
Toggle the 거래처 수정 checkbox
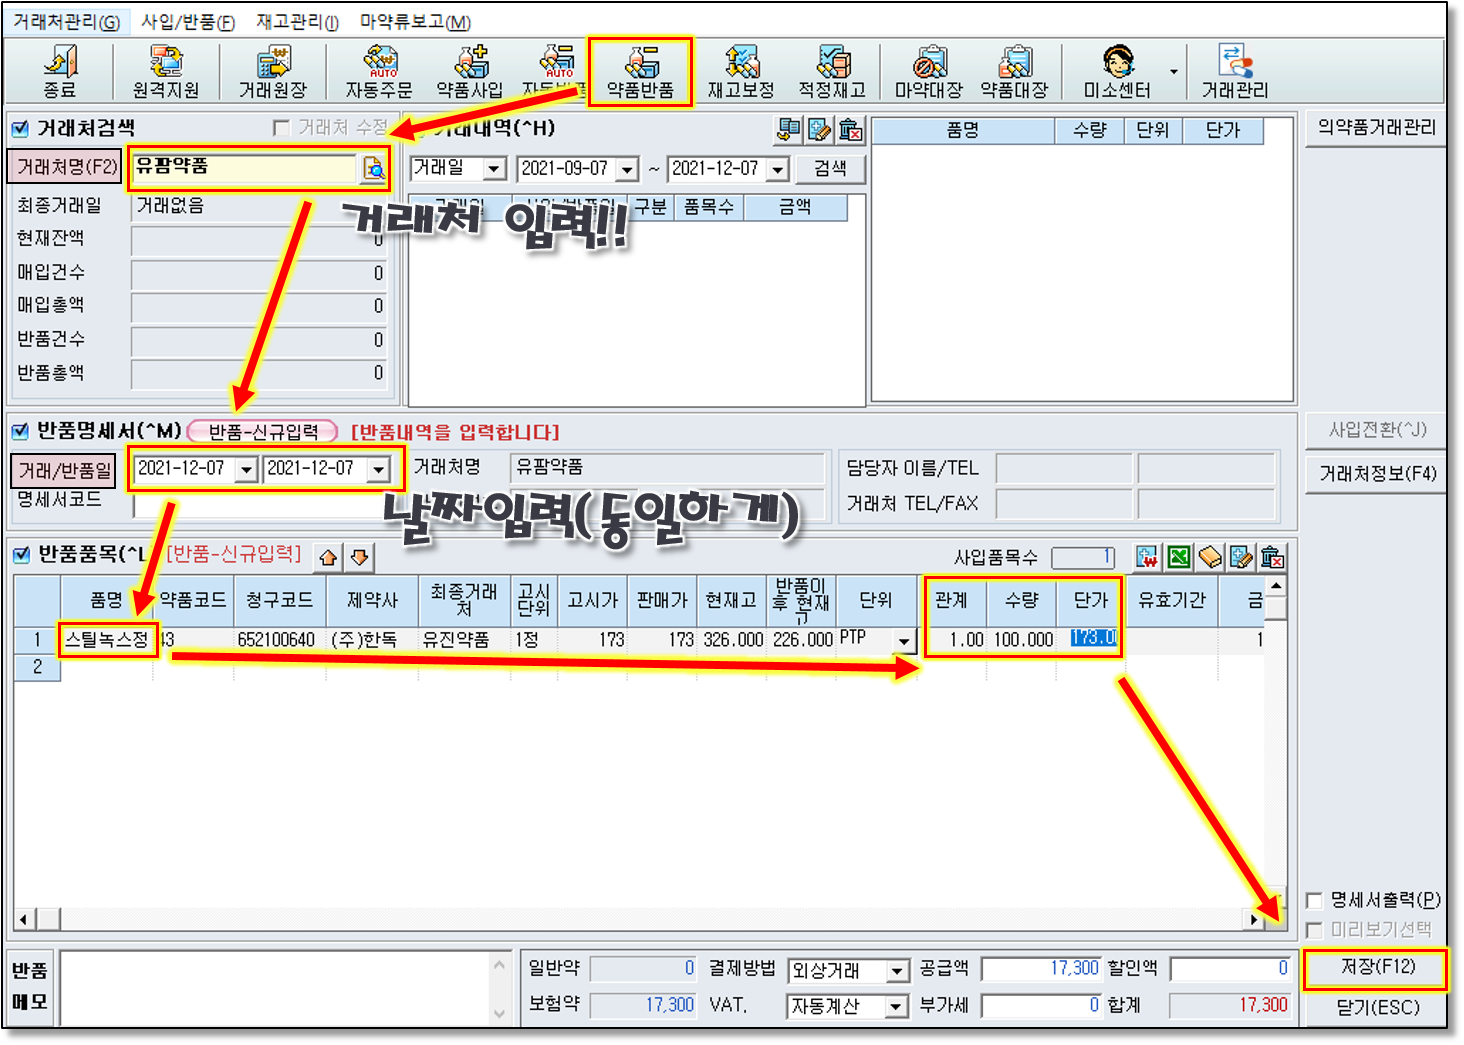pyautogui.click(x=282, y=128)
